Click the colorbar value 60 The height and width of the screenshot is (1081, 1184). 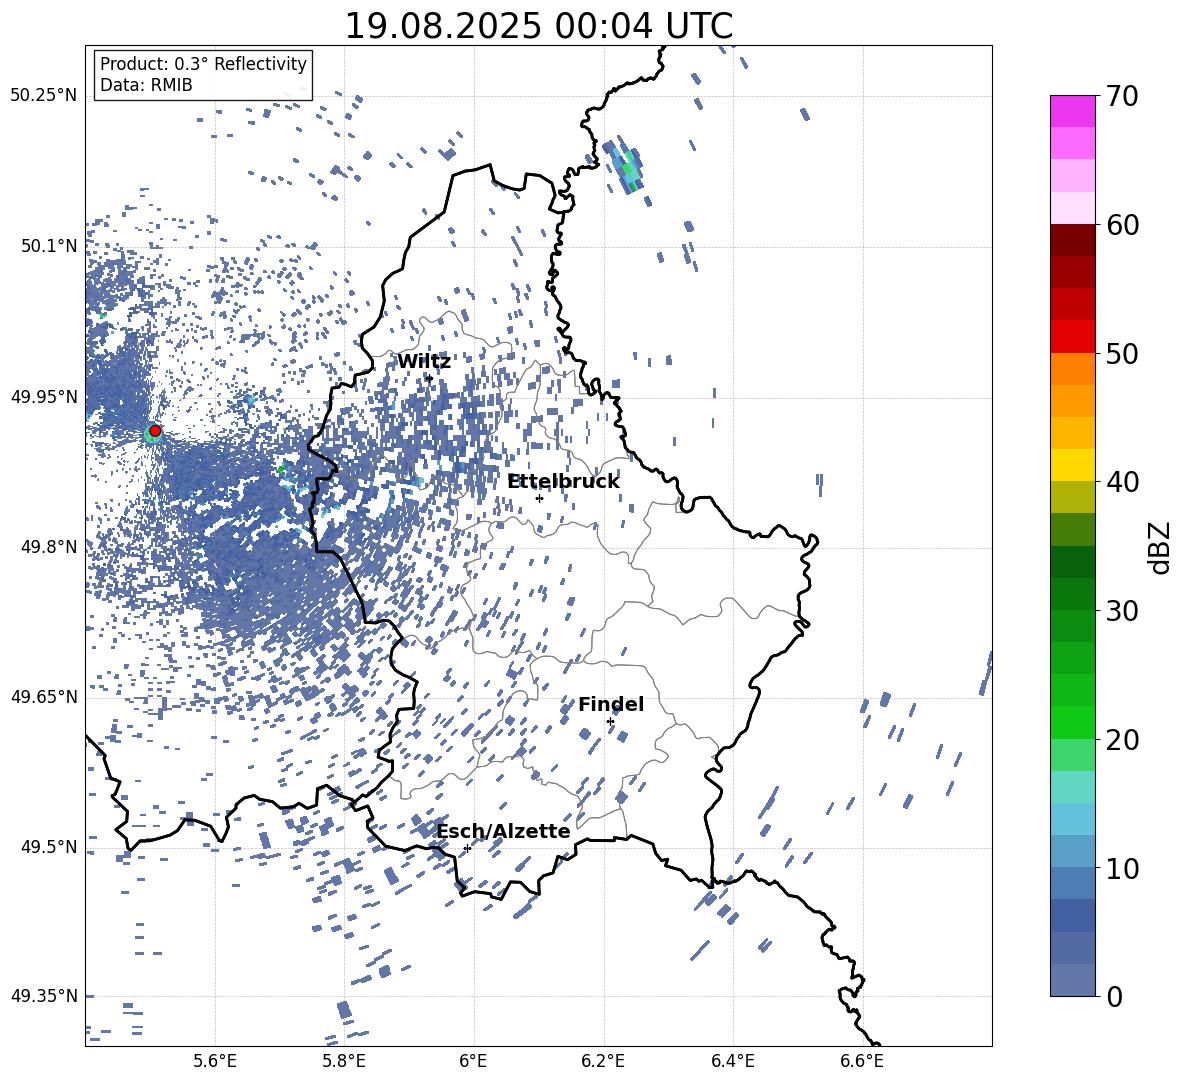1122,225
